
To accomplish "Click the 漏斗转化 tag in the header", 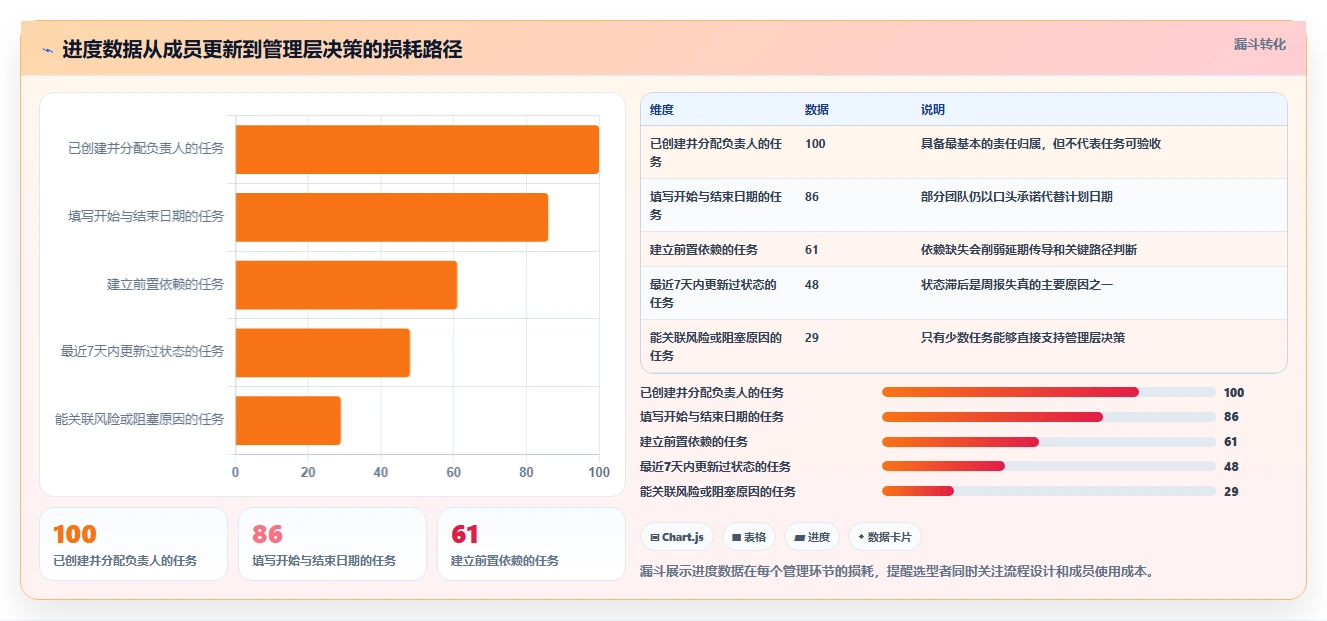I will pyautogui.click(x=1259, y=45).
